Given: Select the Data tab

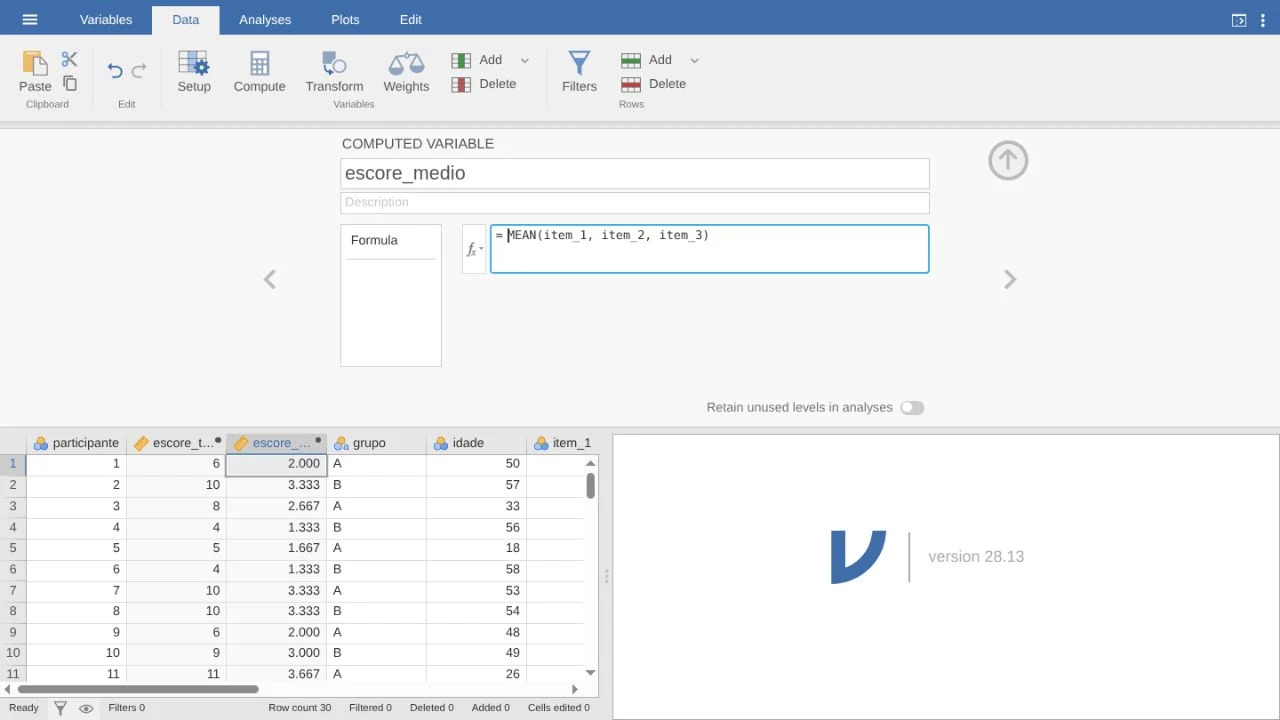Looking at the screenshot, I should coord(185,19).
